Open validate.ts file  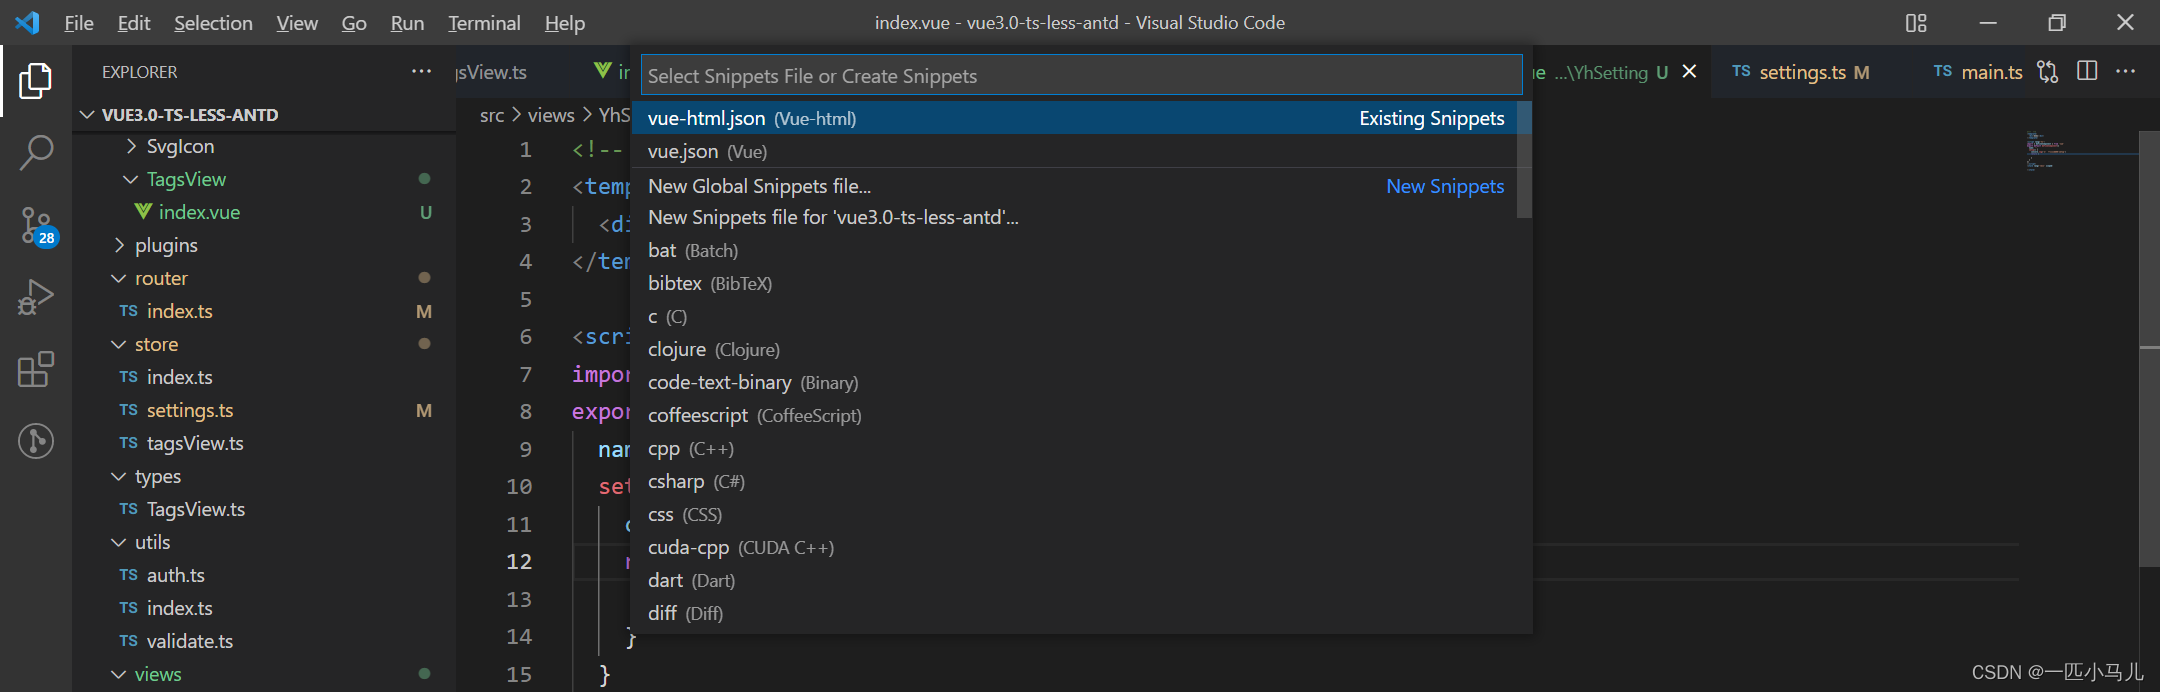(190, 641)
